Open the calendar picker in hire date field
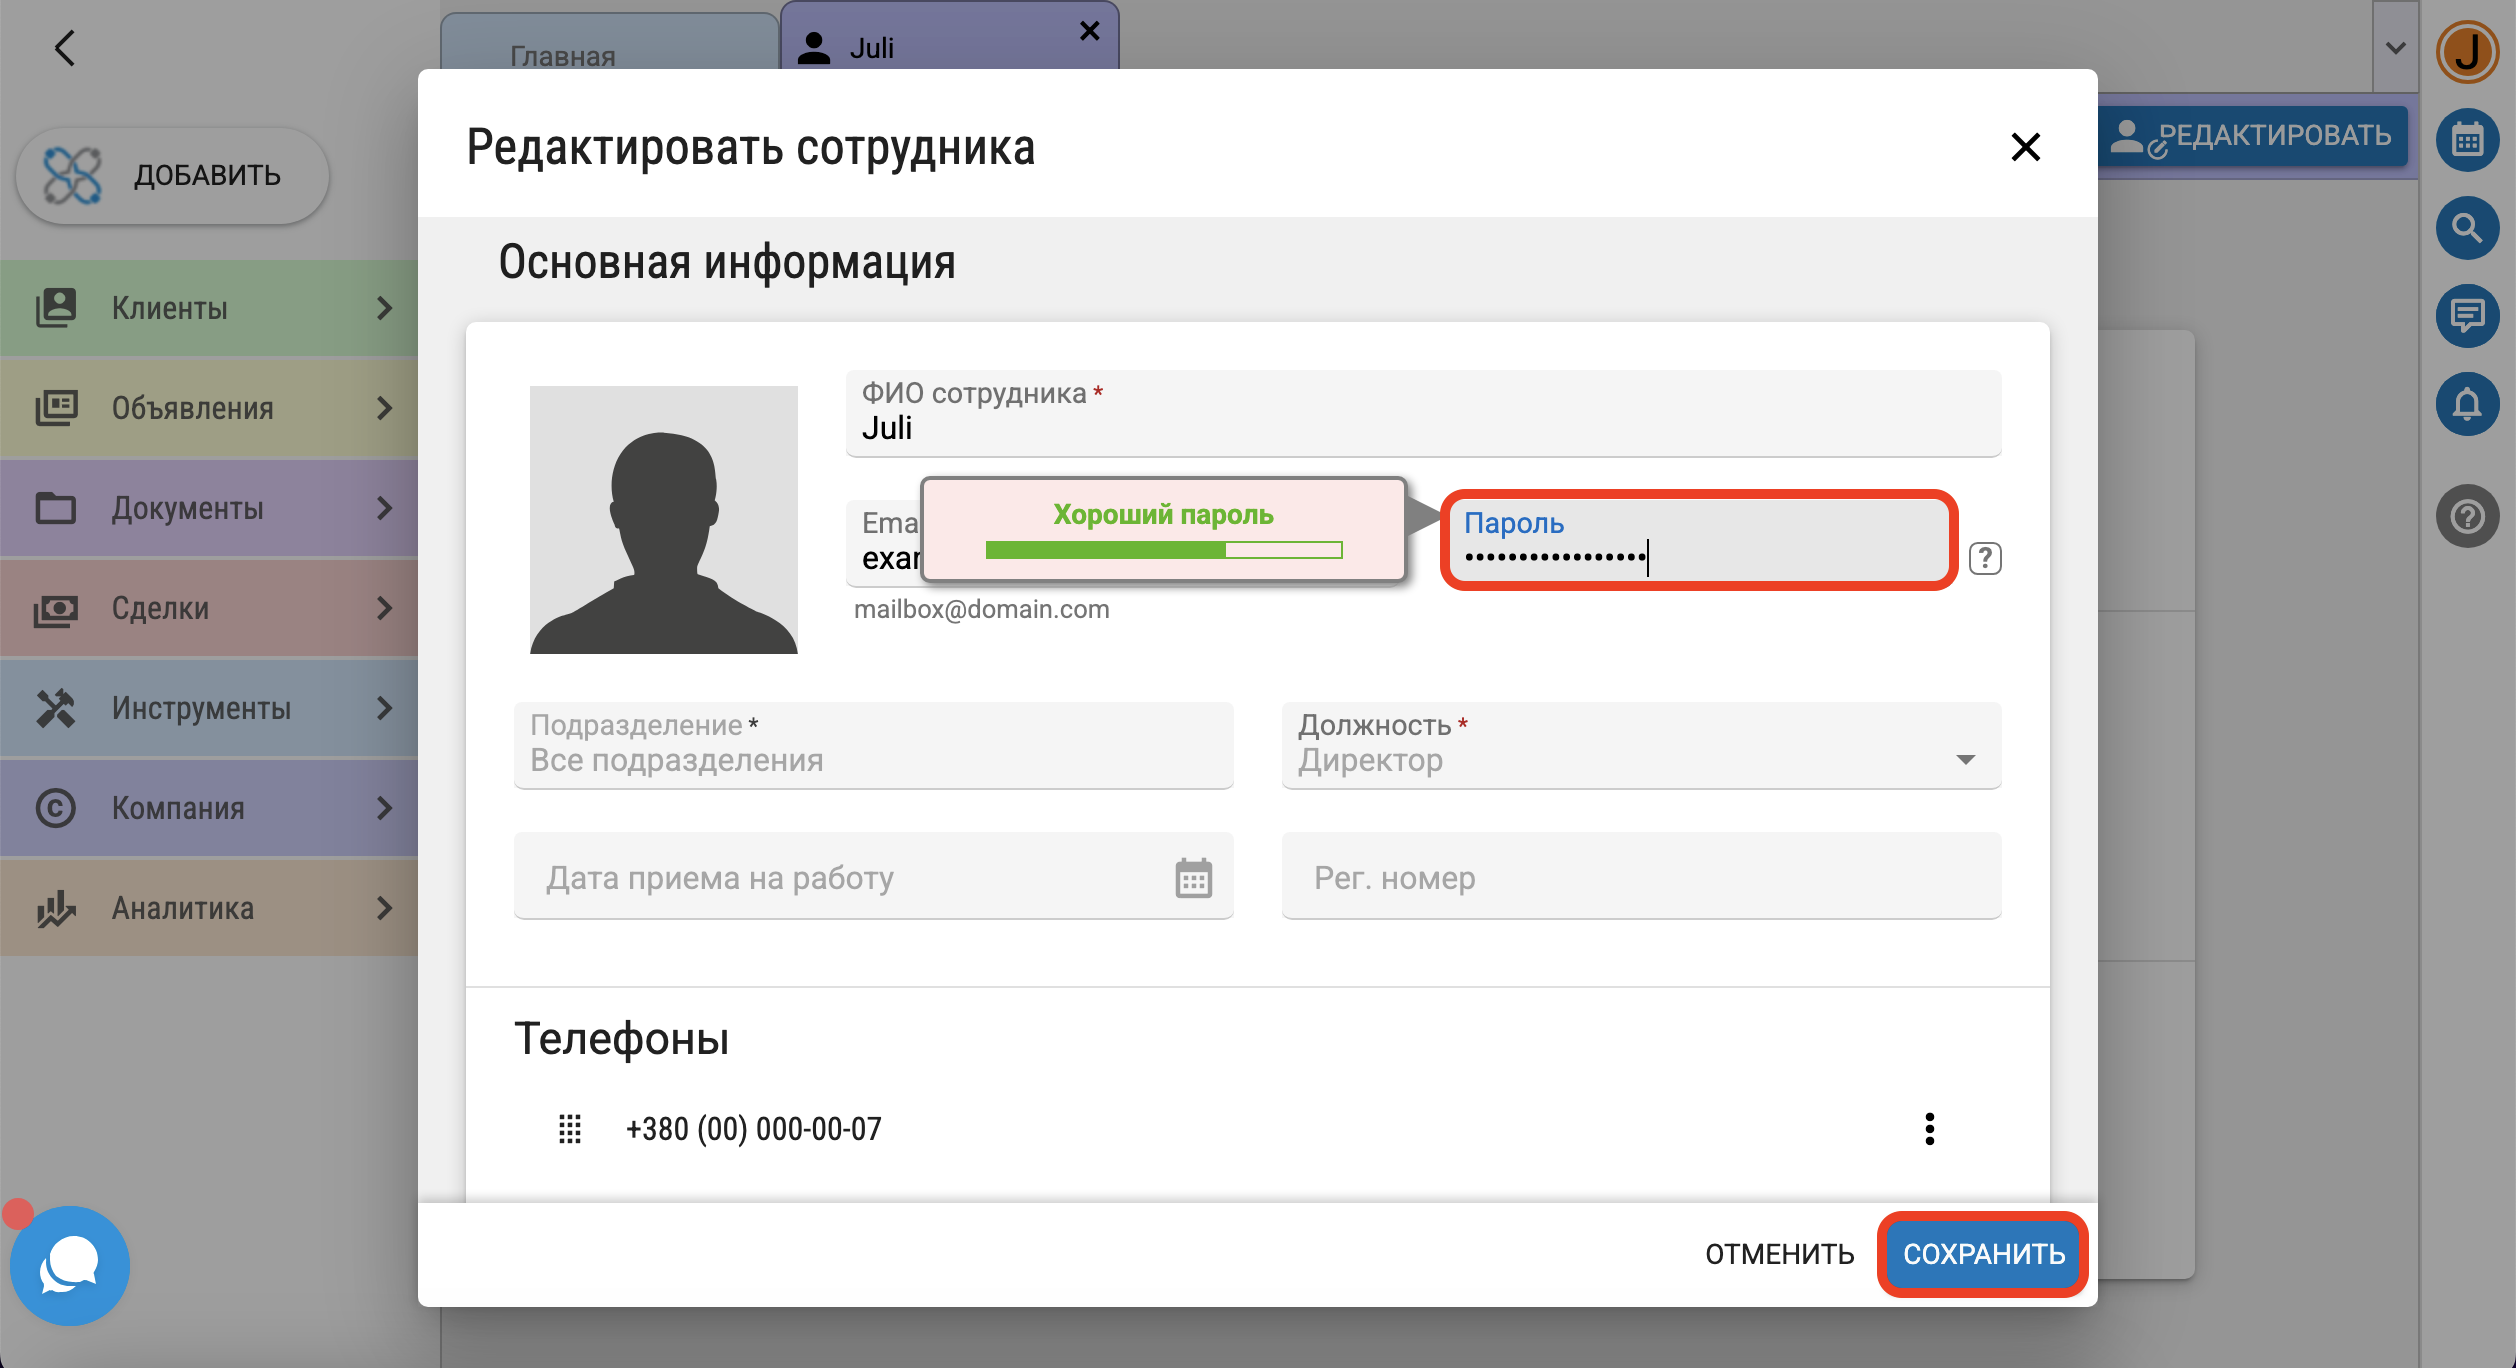 point(1193,879)
